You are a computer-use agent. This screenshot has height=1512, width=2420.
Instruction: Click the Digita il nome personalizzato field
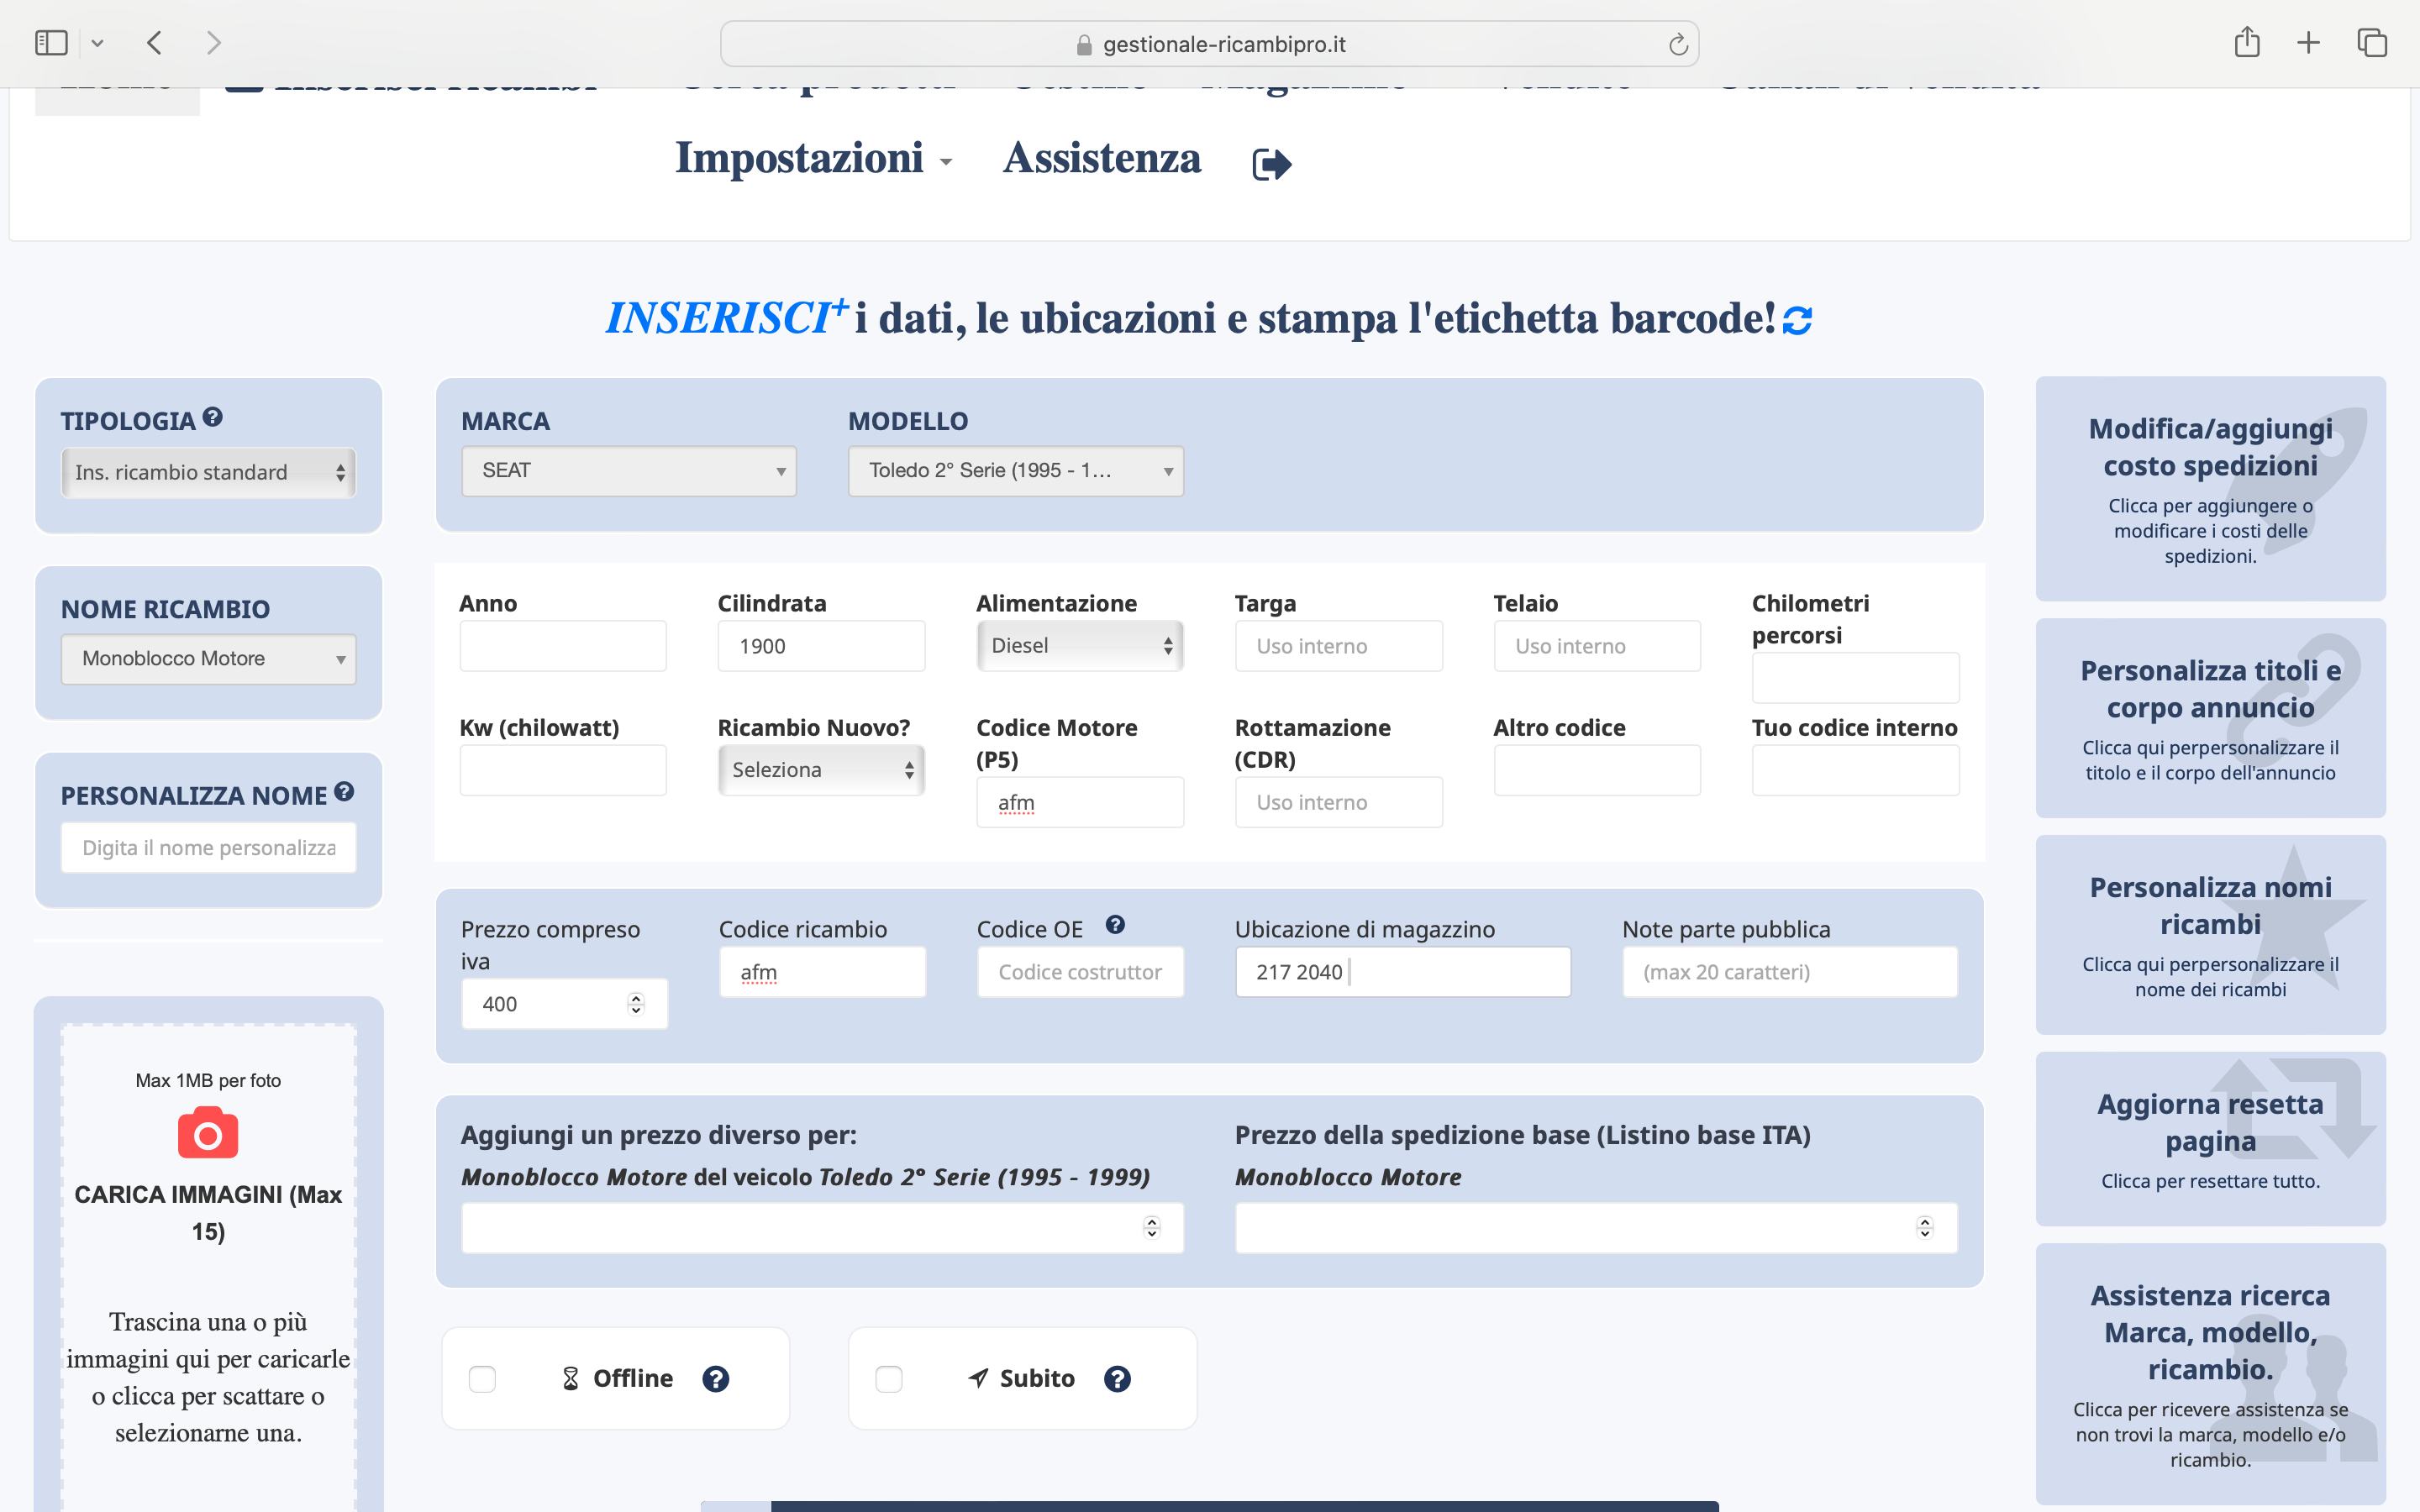(208, 848)
